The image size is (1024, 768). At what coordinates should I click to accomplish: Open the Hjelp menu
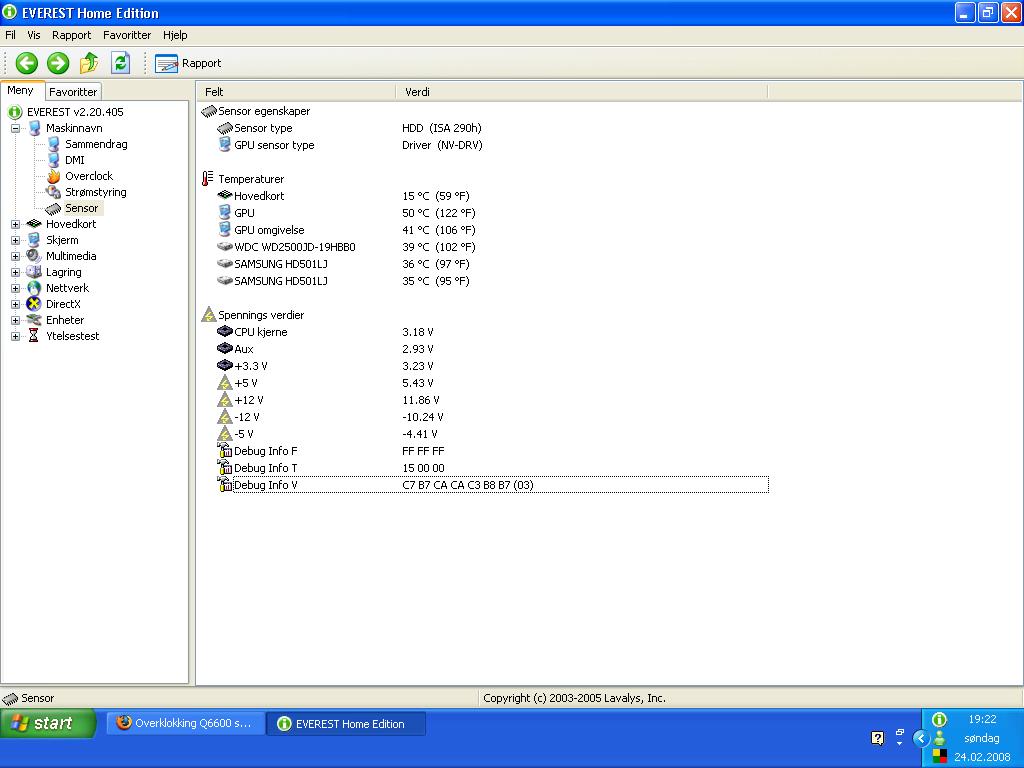[175, 35]
